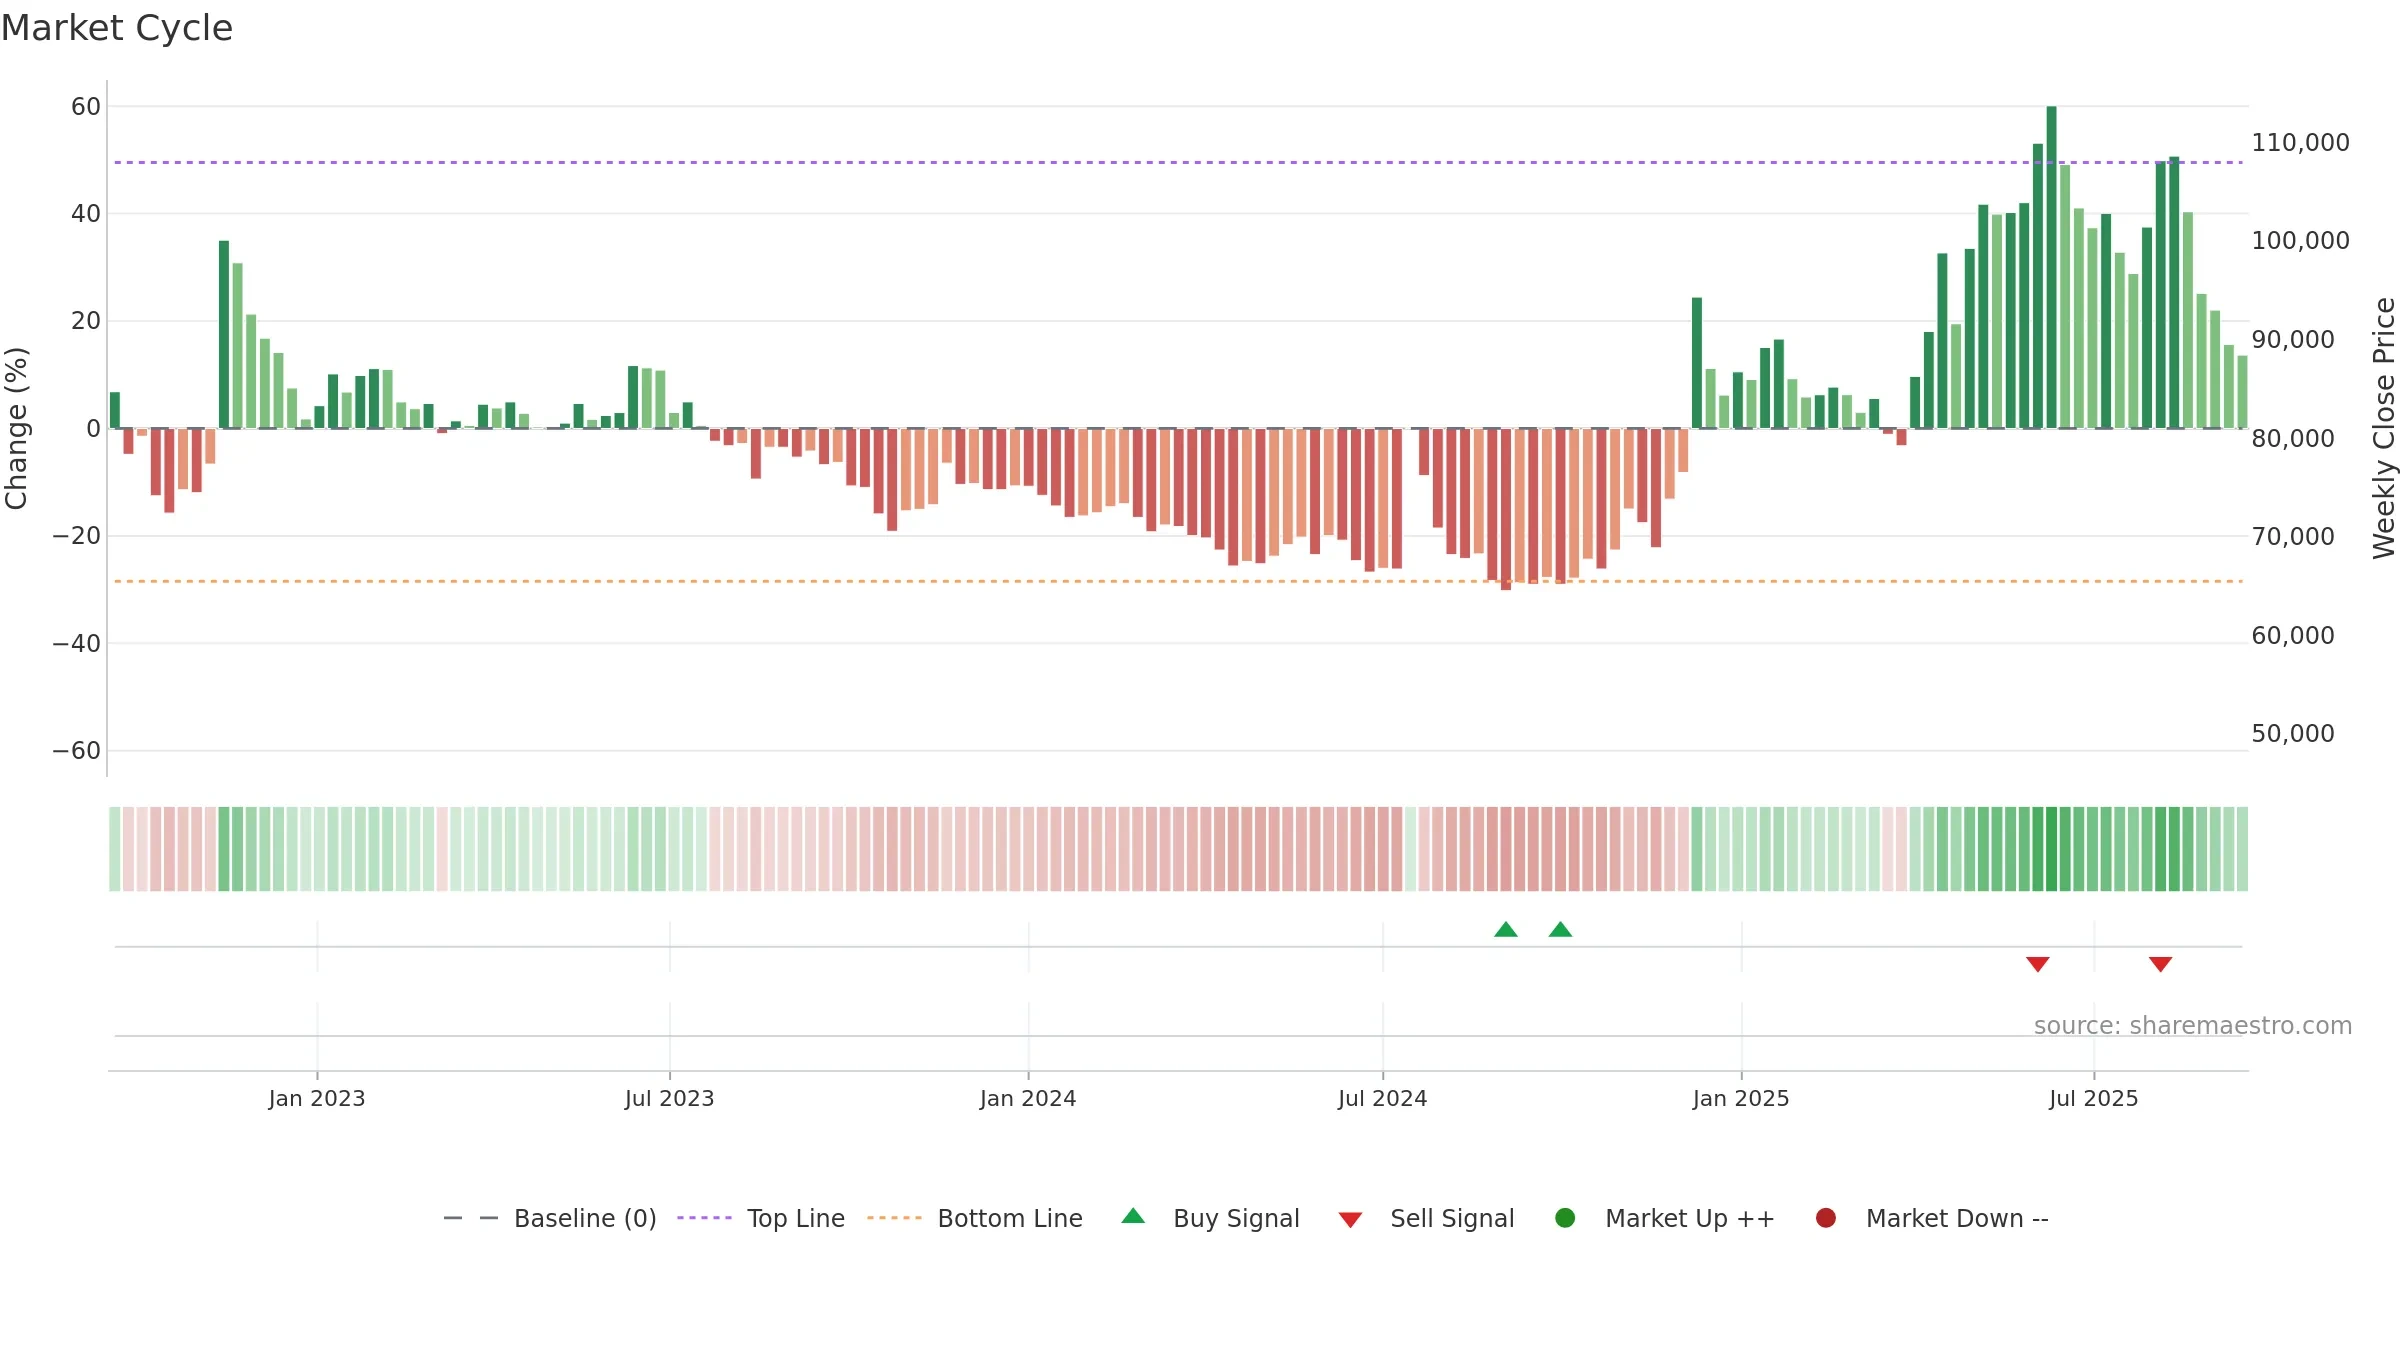Click the green bar reaching 35 near Jan 2023
The image size is (2400, 1350).
[224, 334]
